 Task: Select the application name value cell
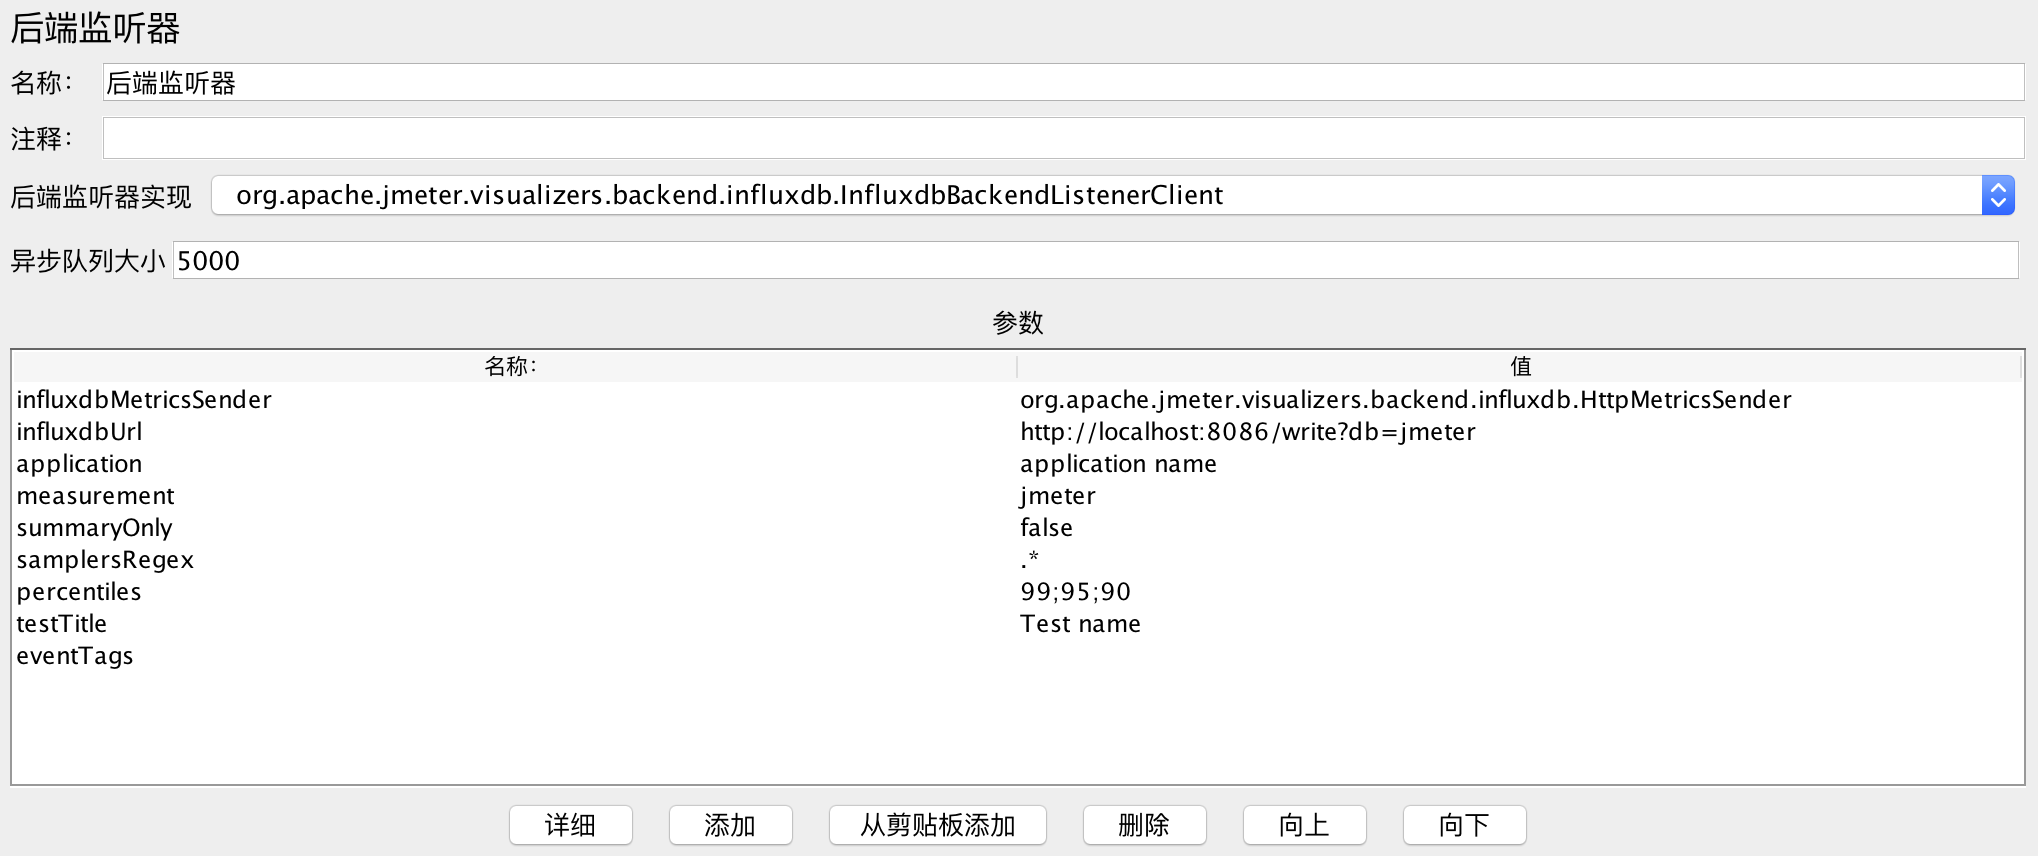pos(1520,464)
